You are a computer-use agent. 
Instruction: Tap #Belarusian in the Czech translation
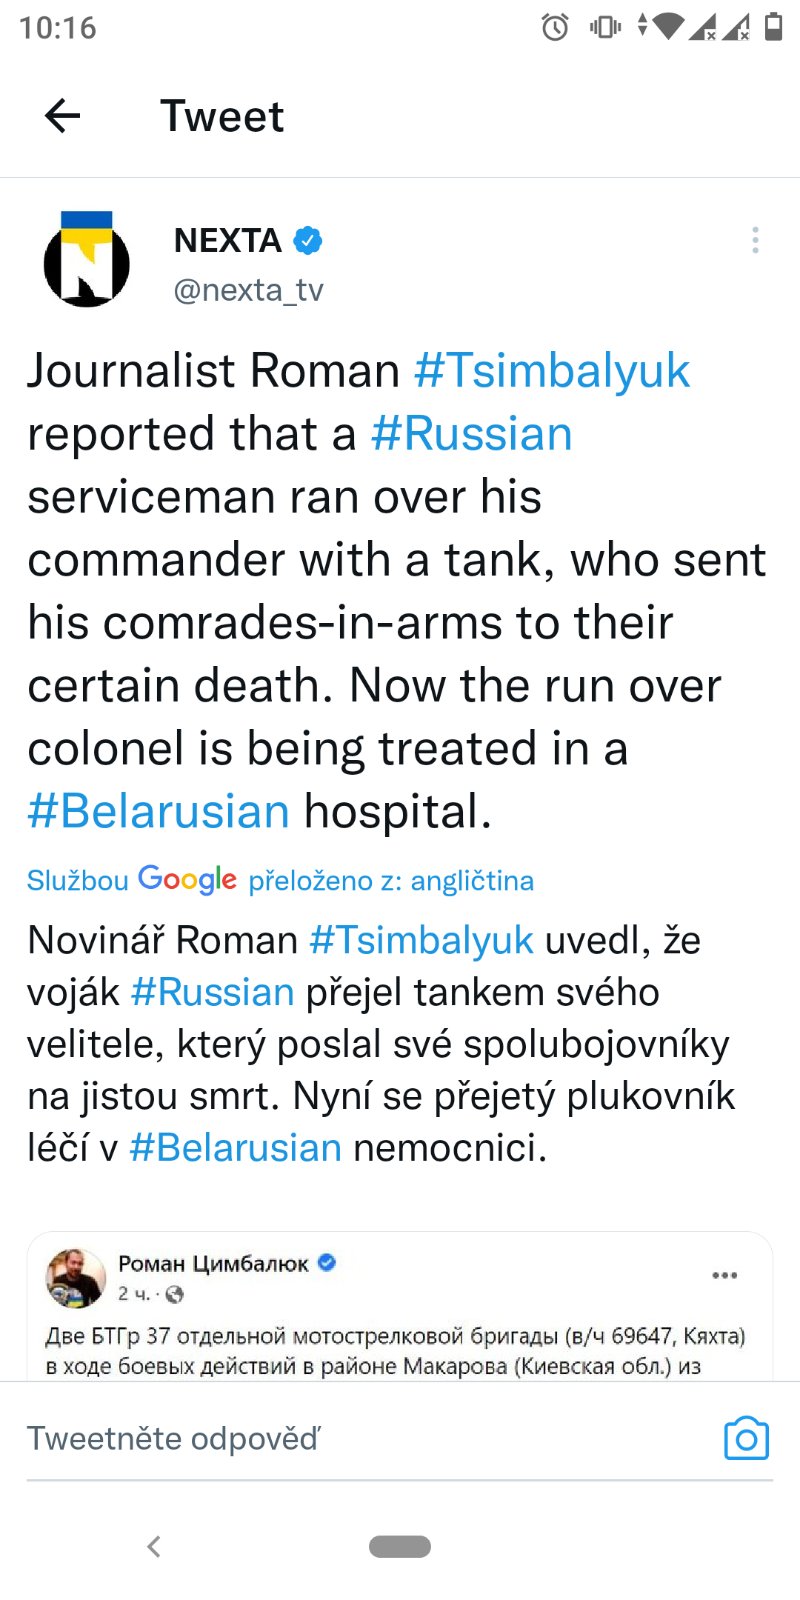[x=236, y=1148]
